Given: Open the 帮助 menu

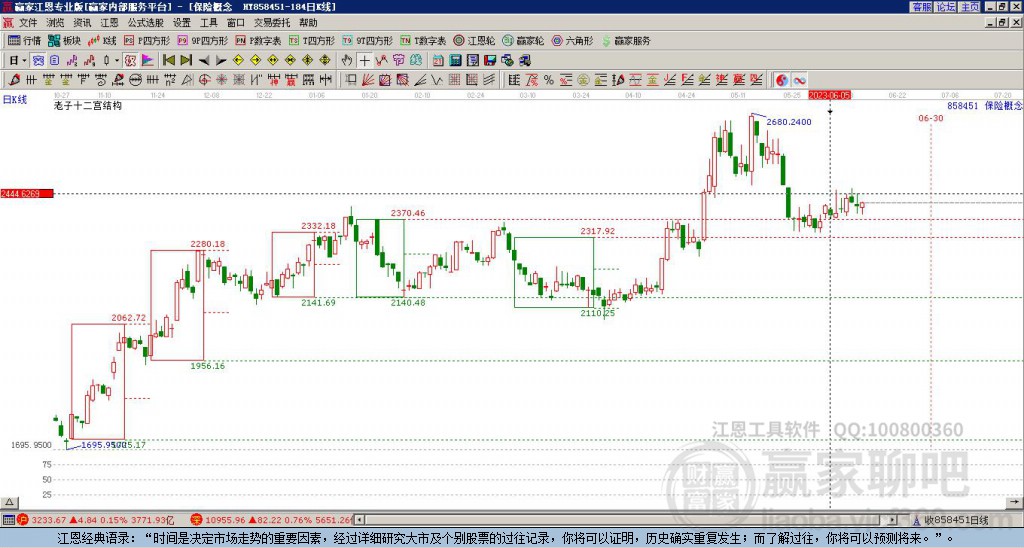Looking at the screenshot, I should click(x=308, y=23).
